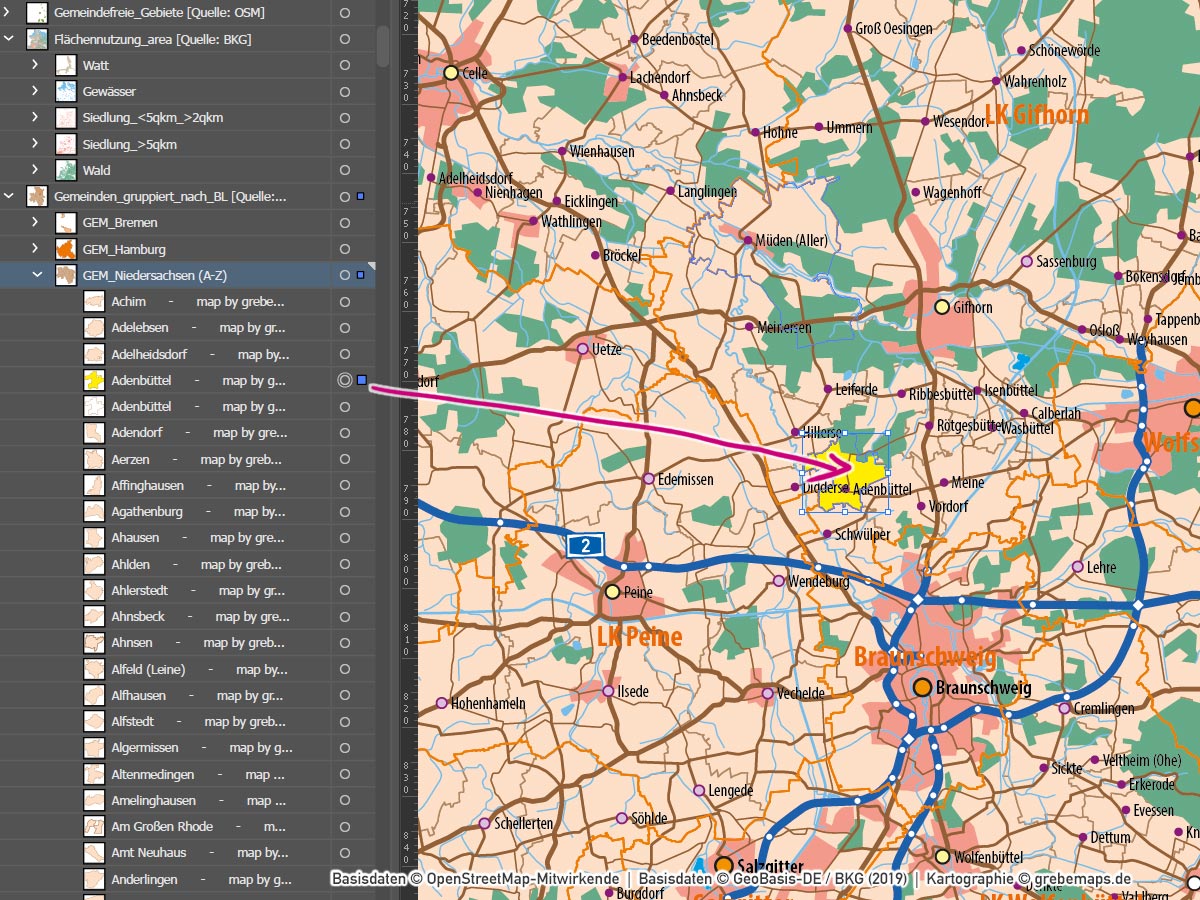Click the Autobahn 2 shield on the map
Screen dimensions: 1200x900
point(585,545)
